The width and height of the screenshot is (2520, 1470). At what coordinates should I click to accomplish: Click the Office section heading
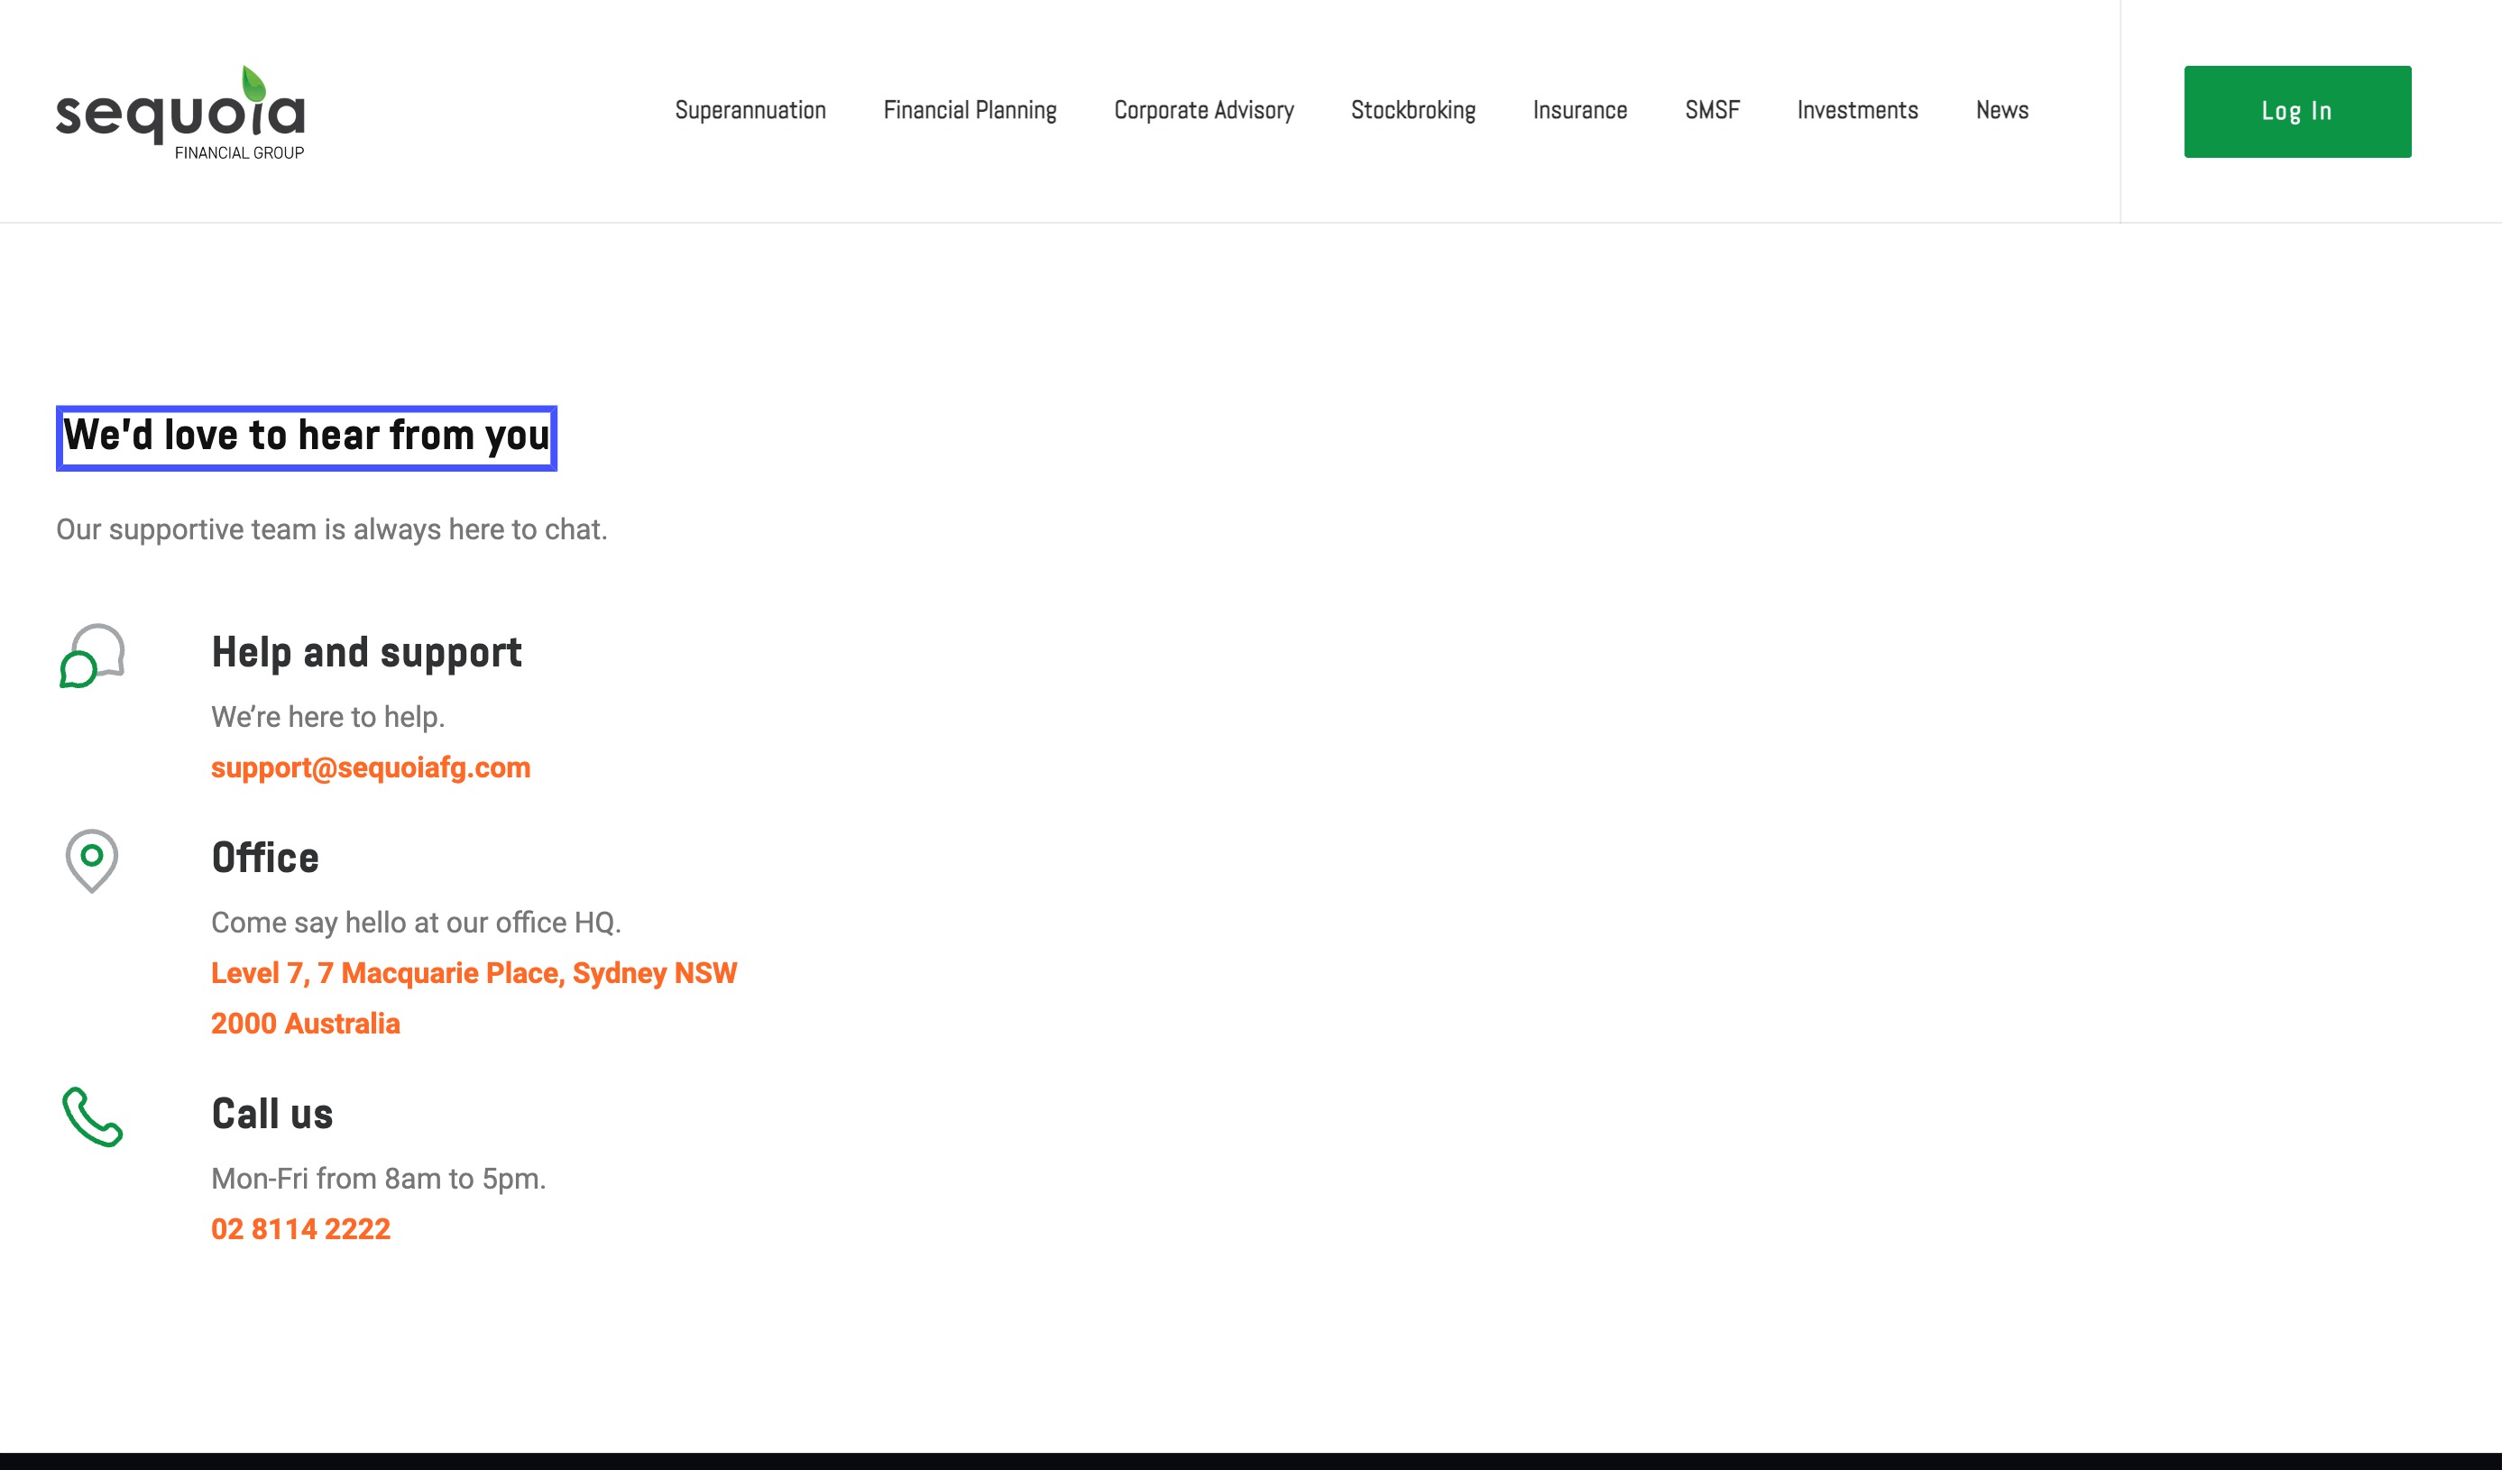[265, 858]
